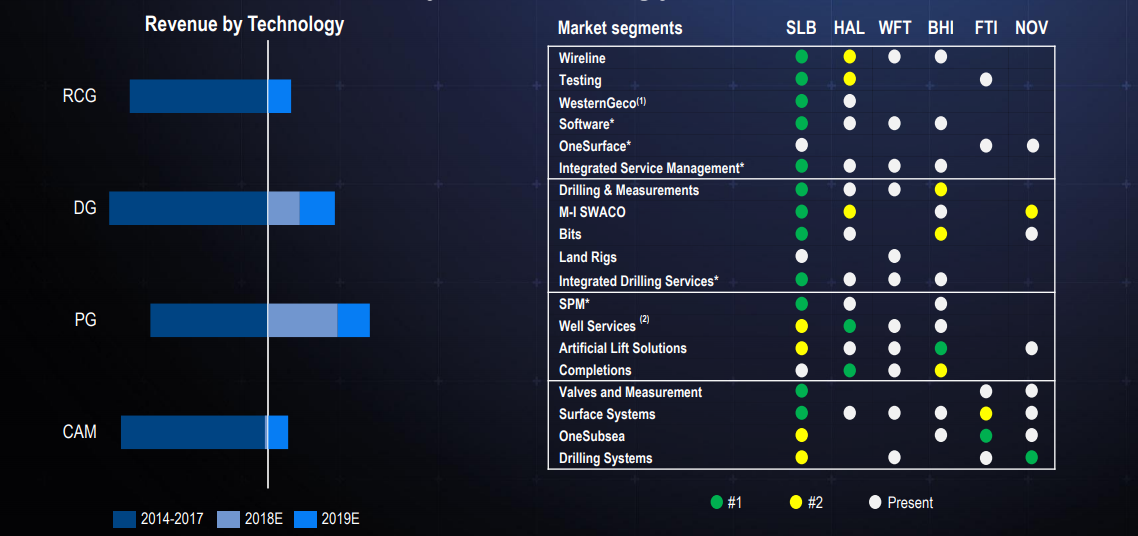The image size is (1138, 536).
Task: Click the green NOV dot for Drilling Systems
Action: click(1031, 458)
